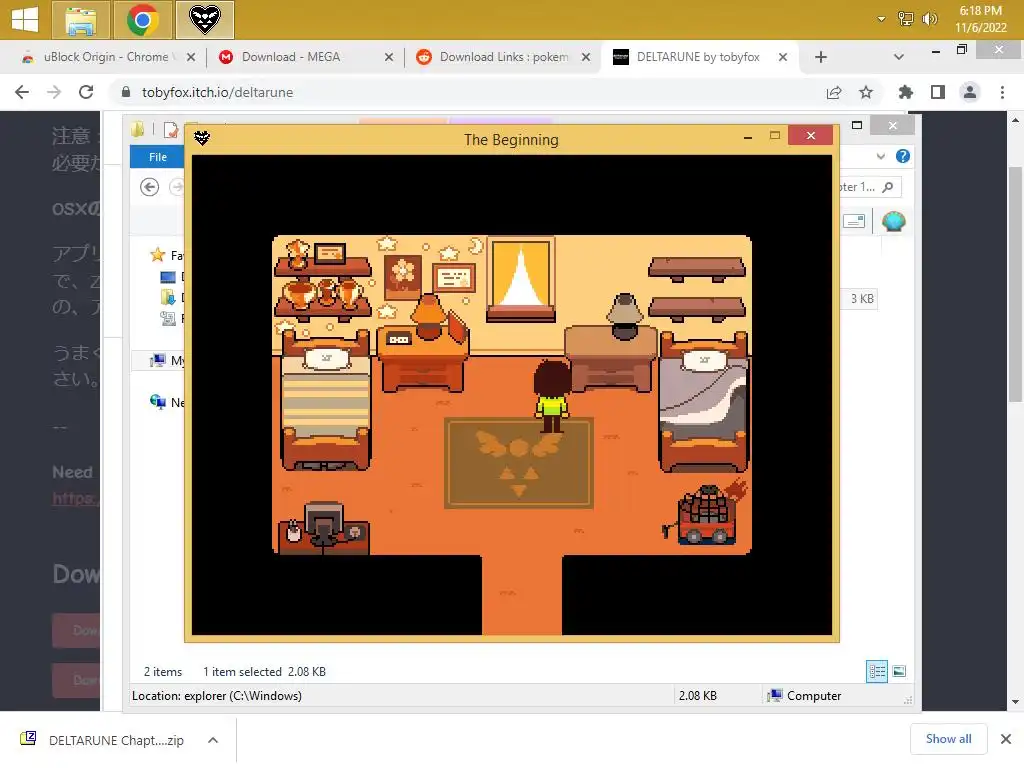Viewport: 1024px width, 768px height.
Task: Reload the itch.io page
Action: (86, 92)
